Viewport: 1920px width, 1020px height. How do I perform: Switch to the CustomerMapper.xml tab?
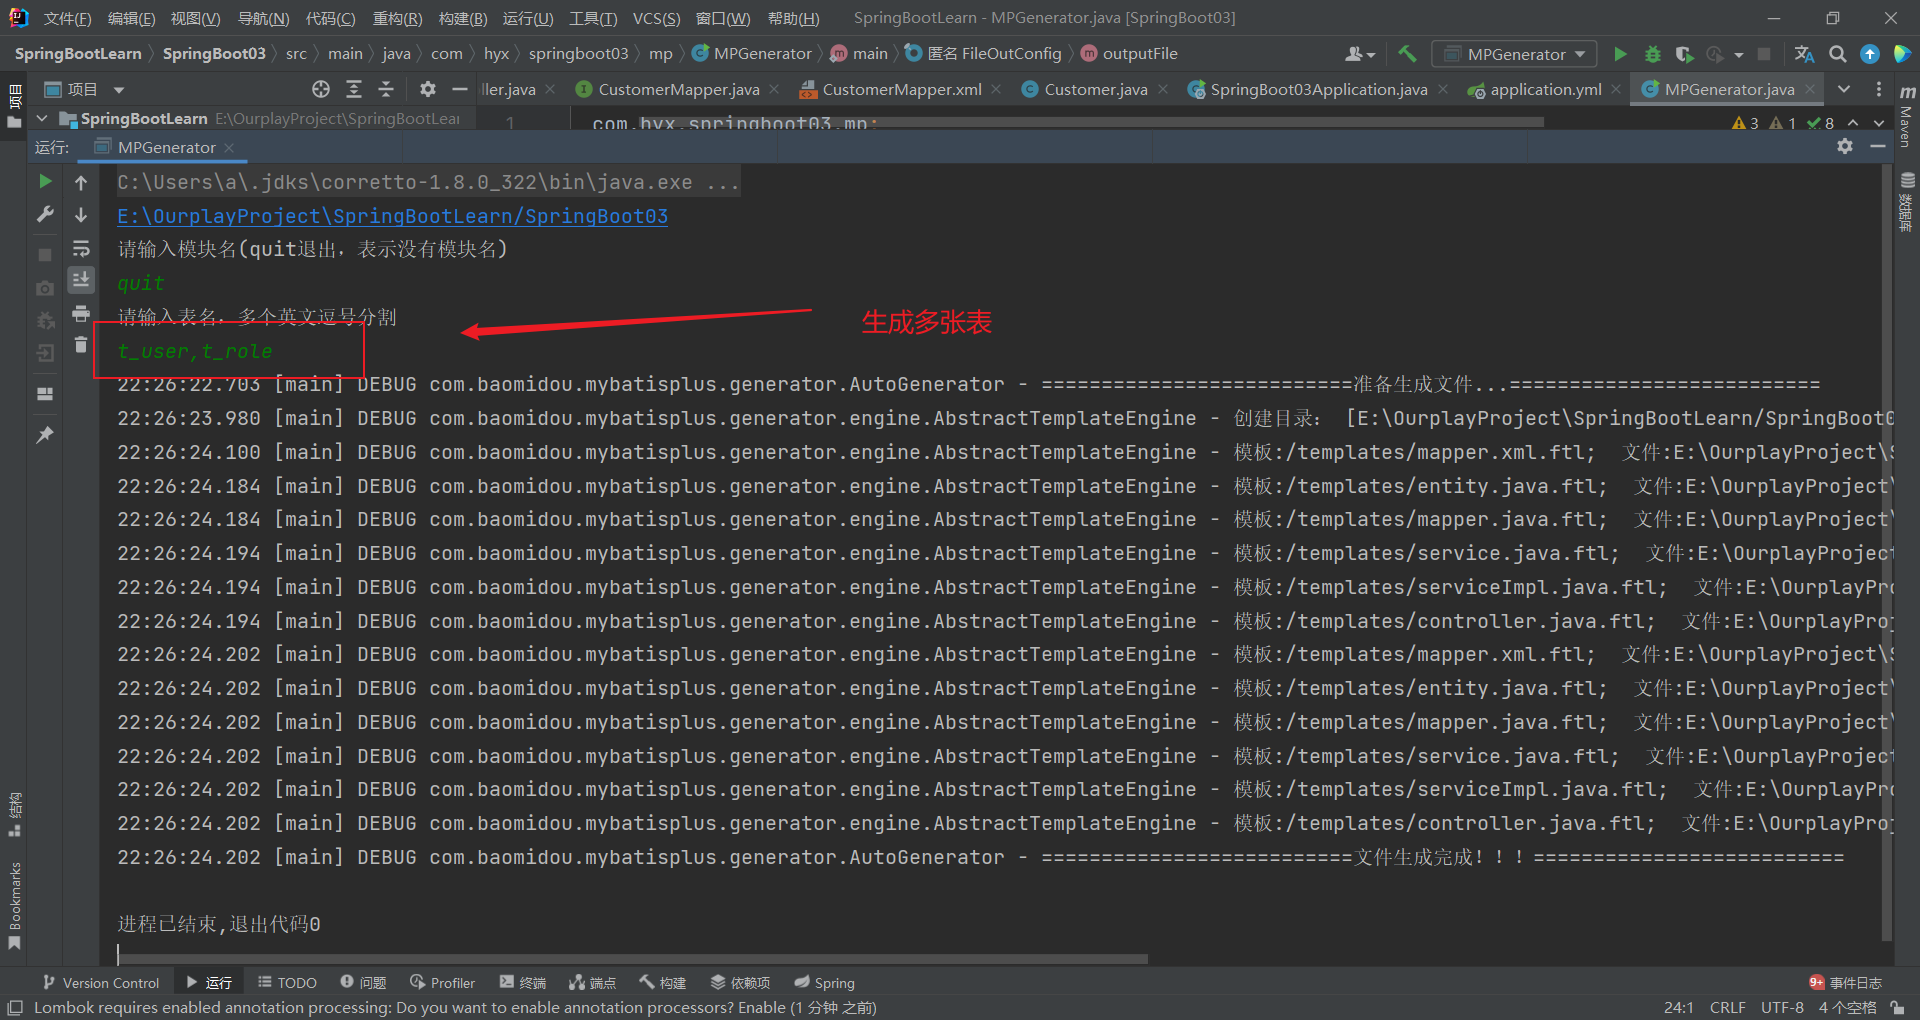[x=901, y=89]
